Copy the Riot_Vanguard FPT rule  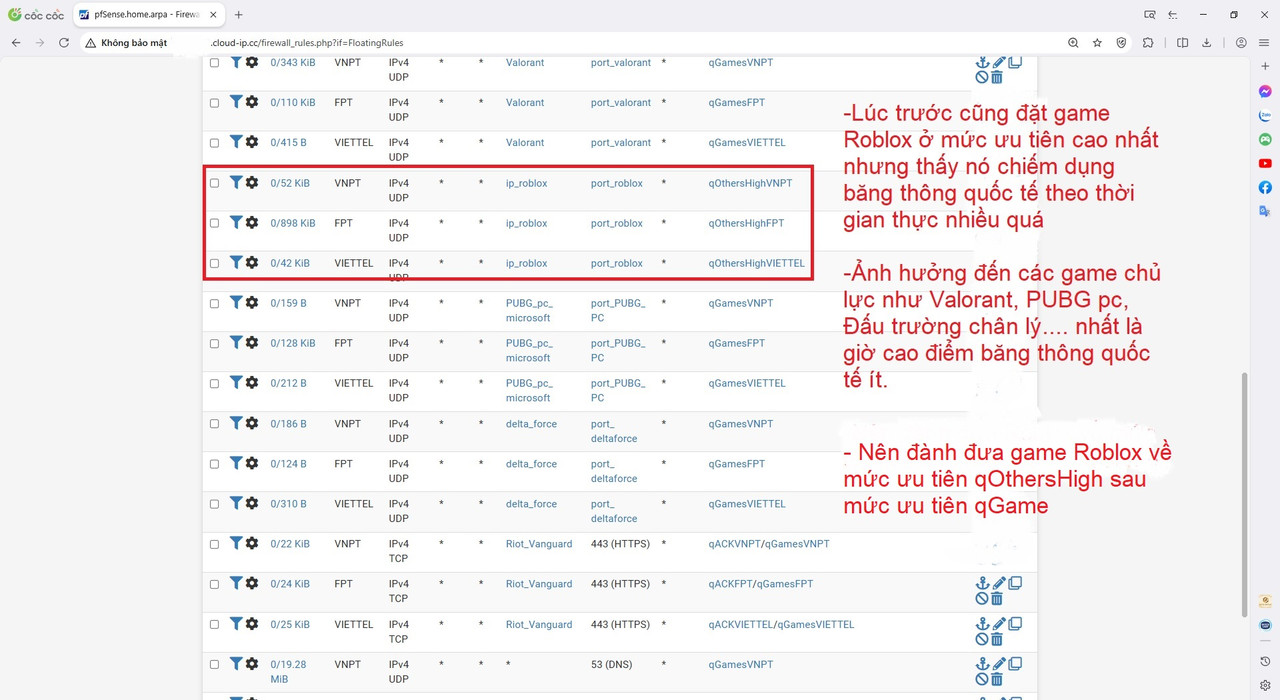coord(1015,583)
